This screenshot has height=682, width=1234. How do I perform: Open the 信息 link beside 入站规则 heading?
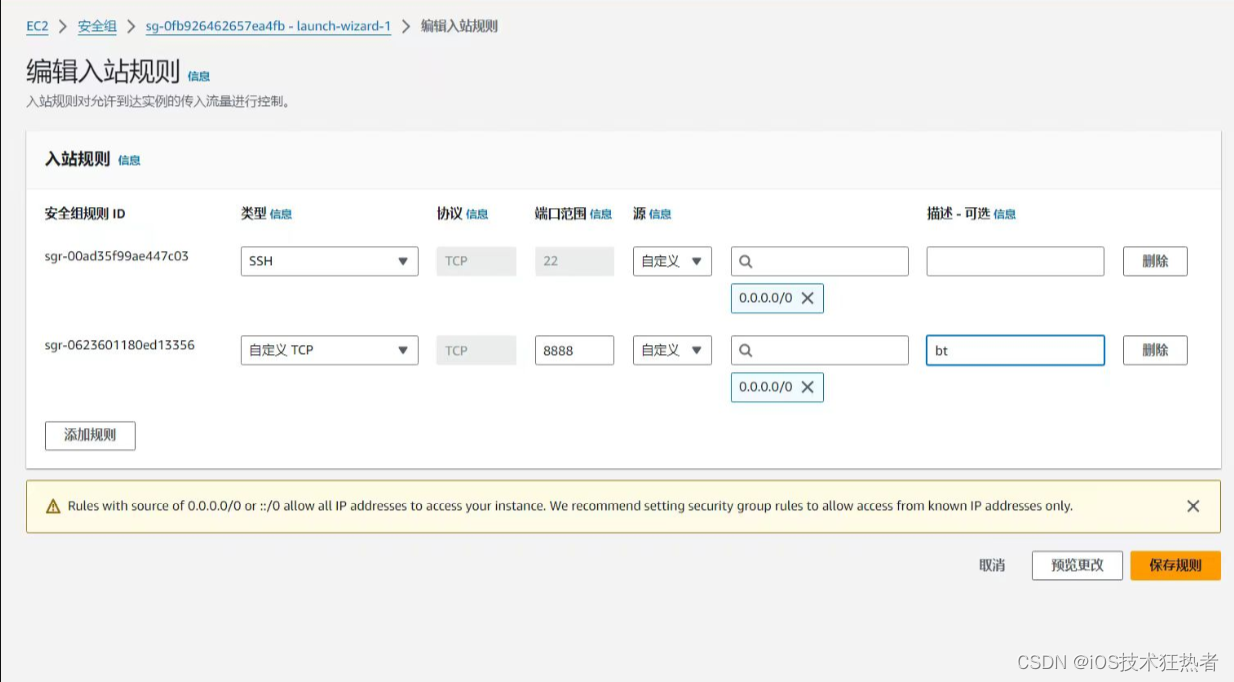tap(129, 160)
